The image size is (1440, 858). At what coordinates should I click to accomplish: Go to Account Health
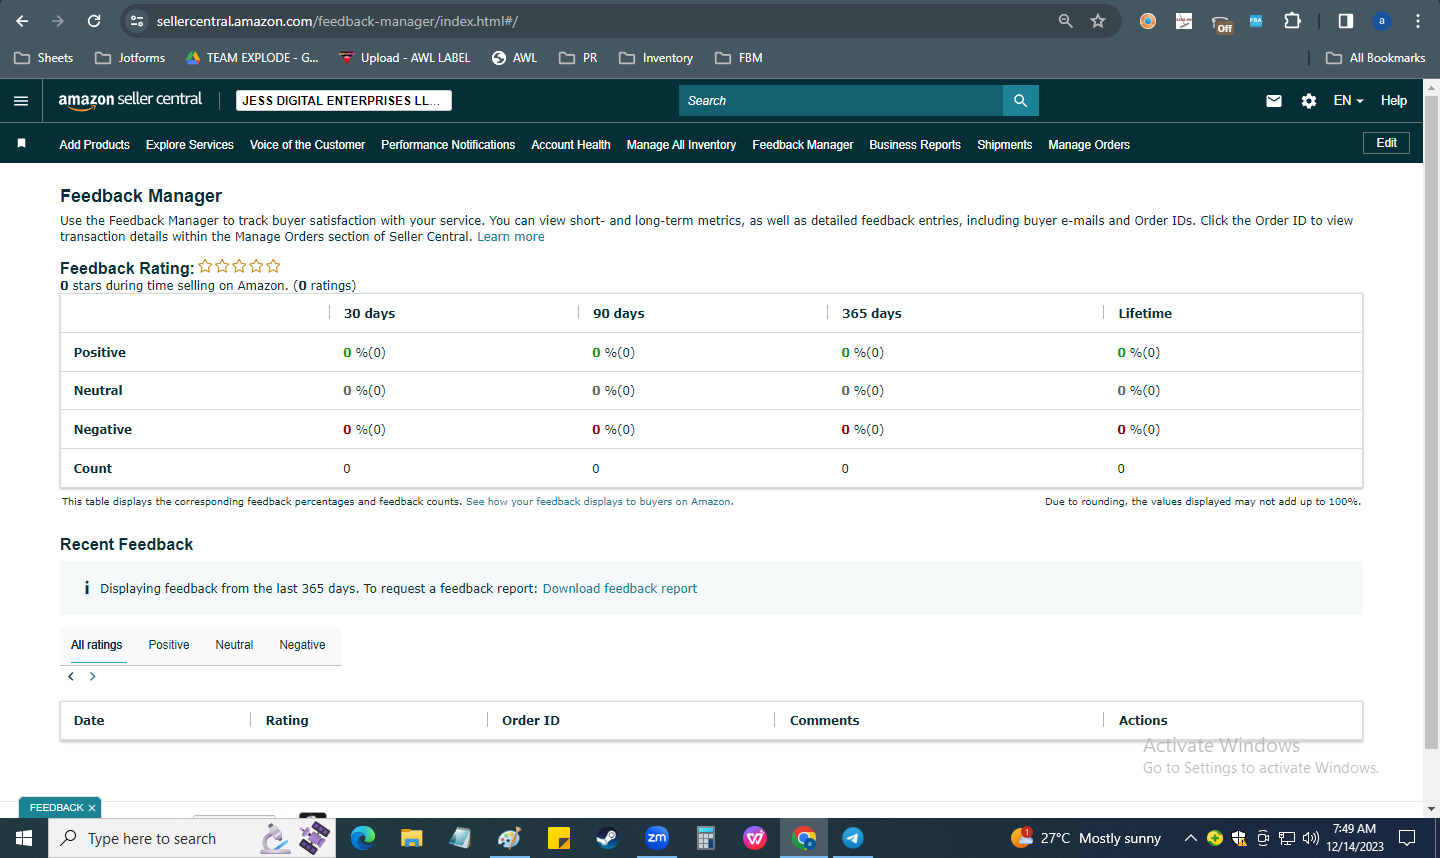pyautogui.click(x=571, y=145)
